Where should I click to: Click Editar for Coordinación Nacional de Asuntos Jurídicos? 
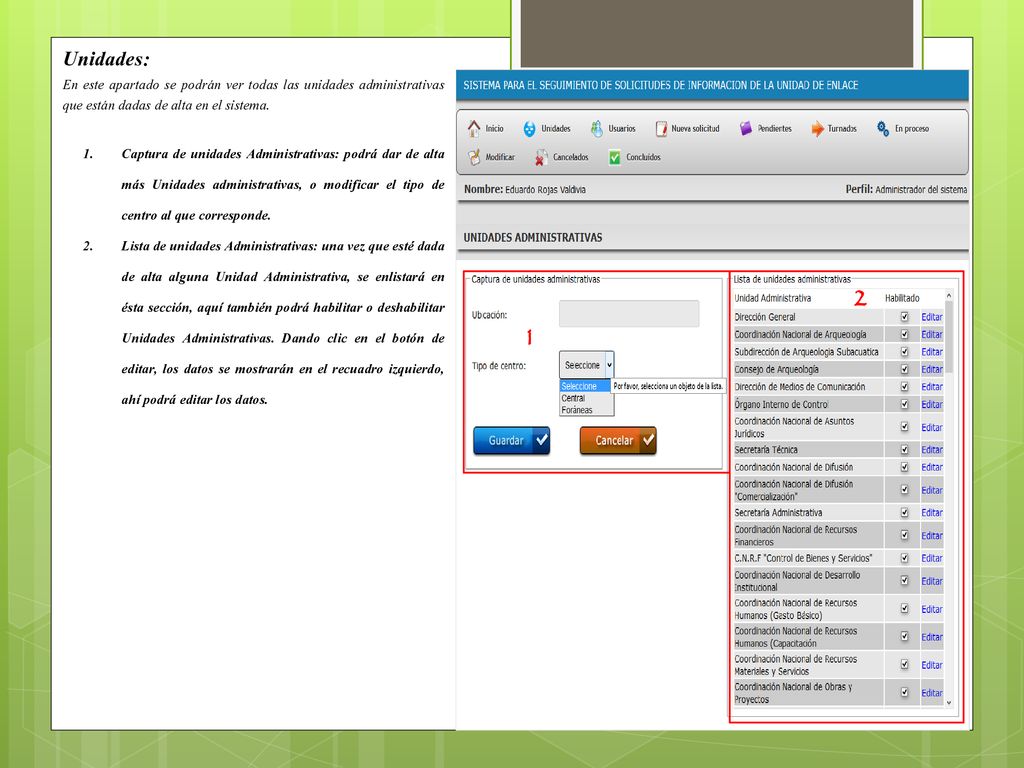click(931, 427)
